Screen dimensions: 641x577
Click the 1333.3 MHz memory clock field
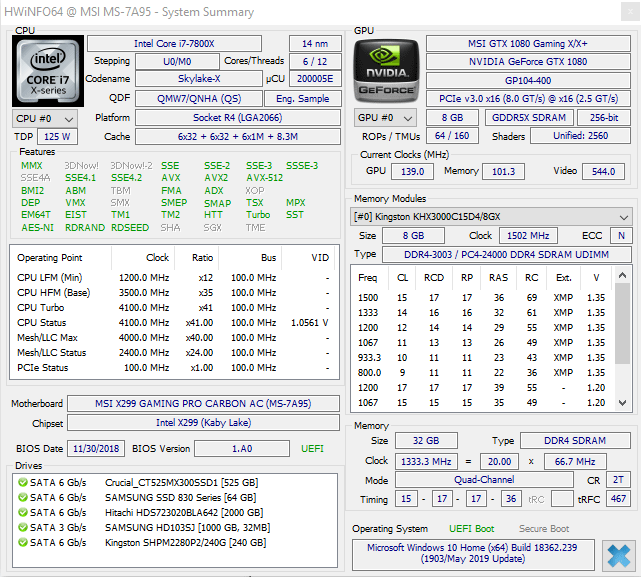coord(426,461)
